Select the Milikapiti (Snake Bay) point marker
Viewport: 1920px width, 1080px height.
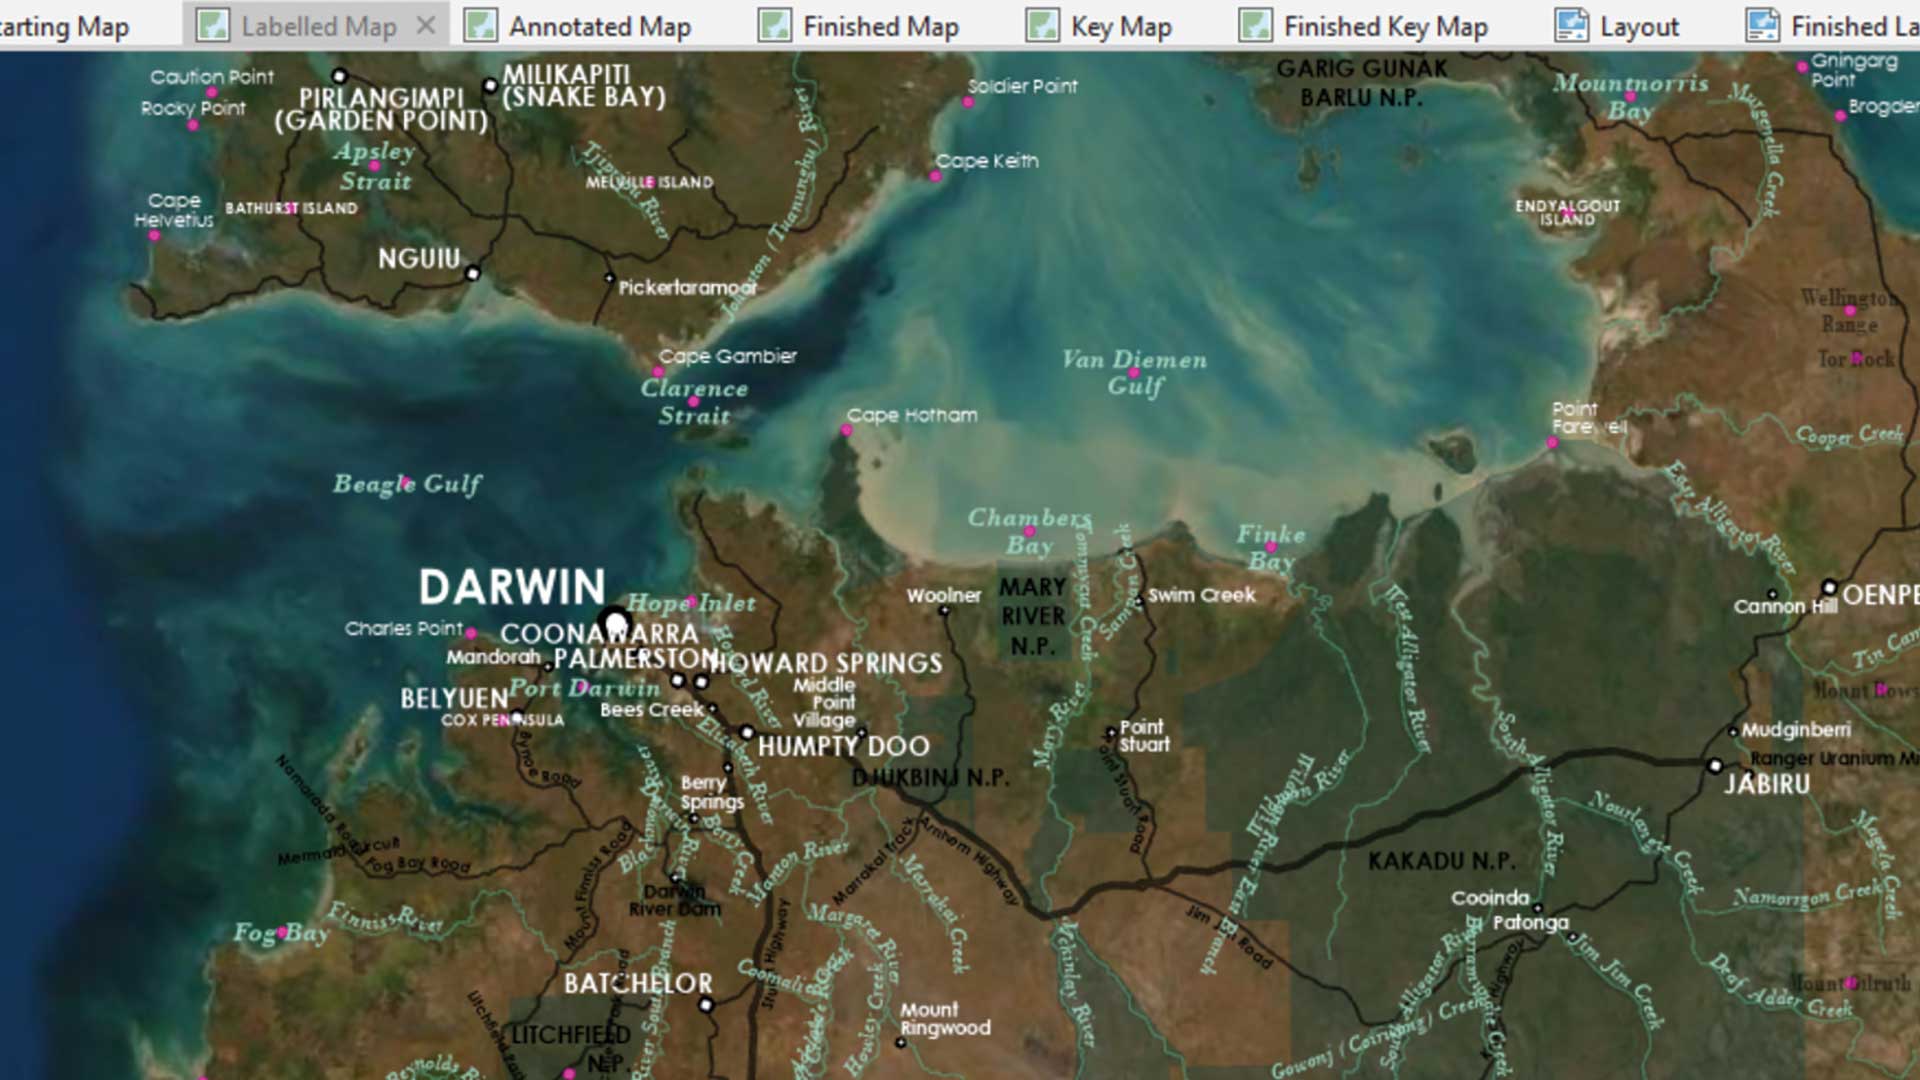490,86
